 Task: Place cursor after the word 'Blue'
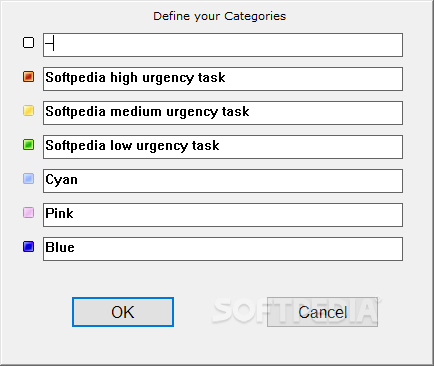tap(75, 247)
